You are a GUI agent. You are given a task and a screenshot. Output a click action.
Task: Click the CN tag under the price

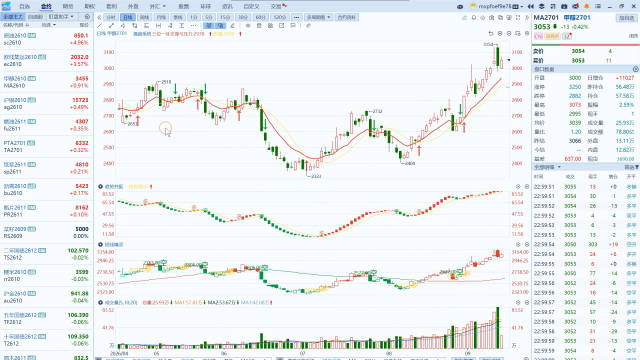pos(538,36)
